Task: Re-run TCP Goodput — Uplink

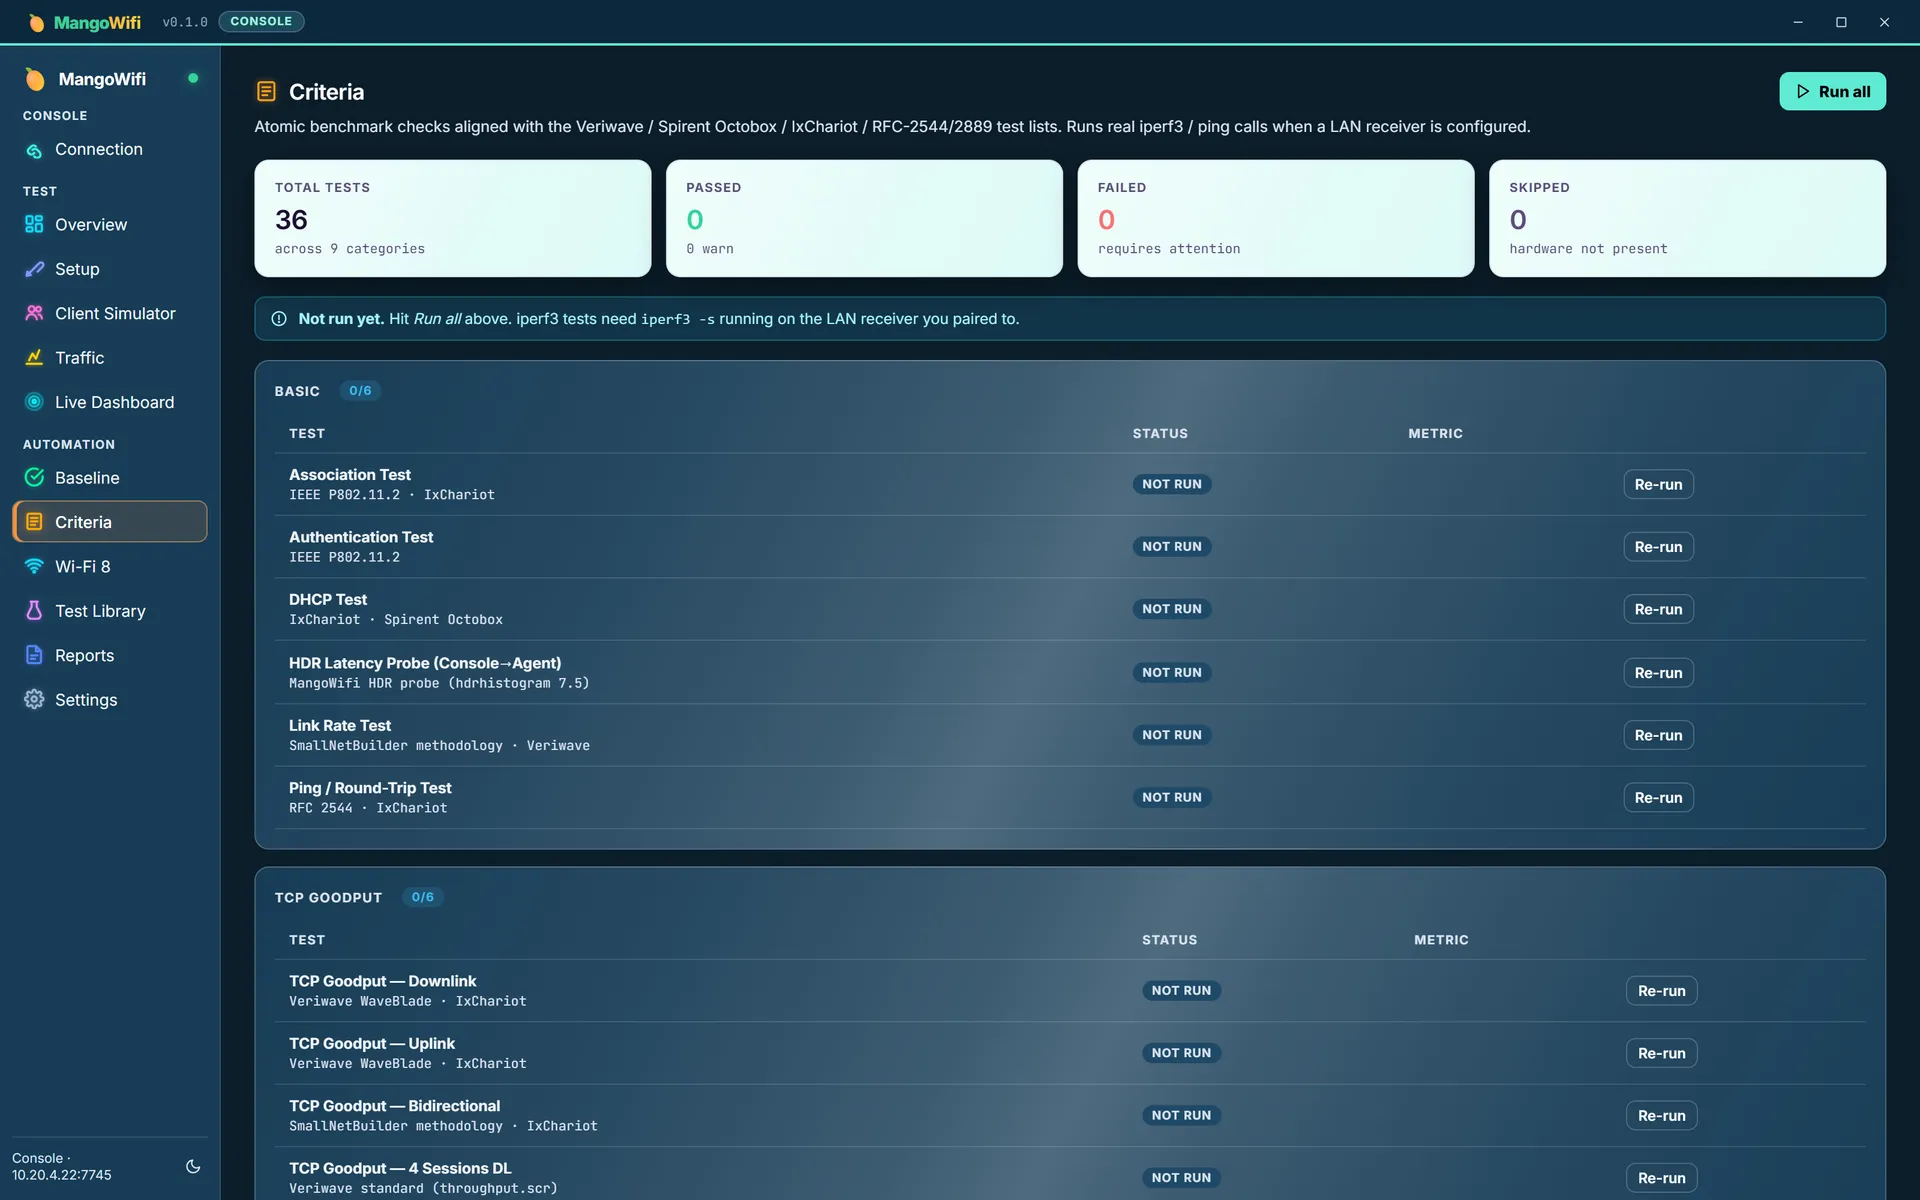Action: click(x=1661, y=1053)
